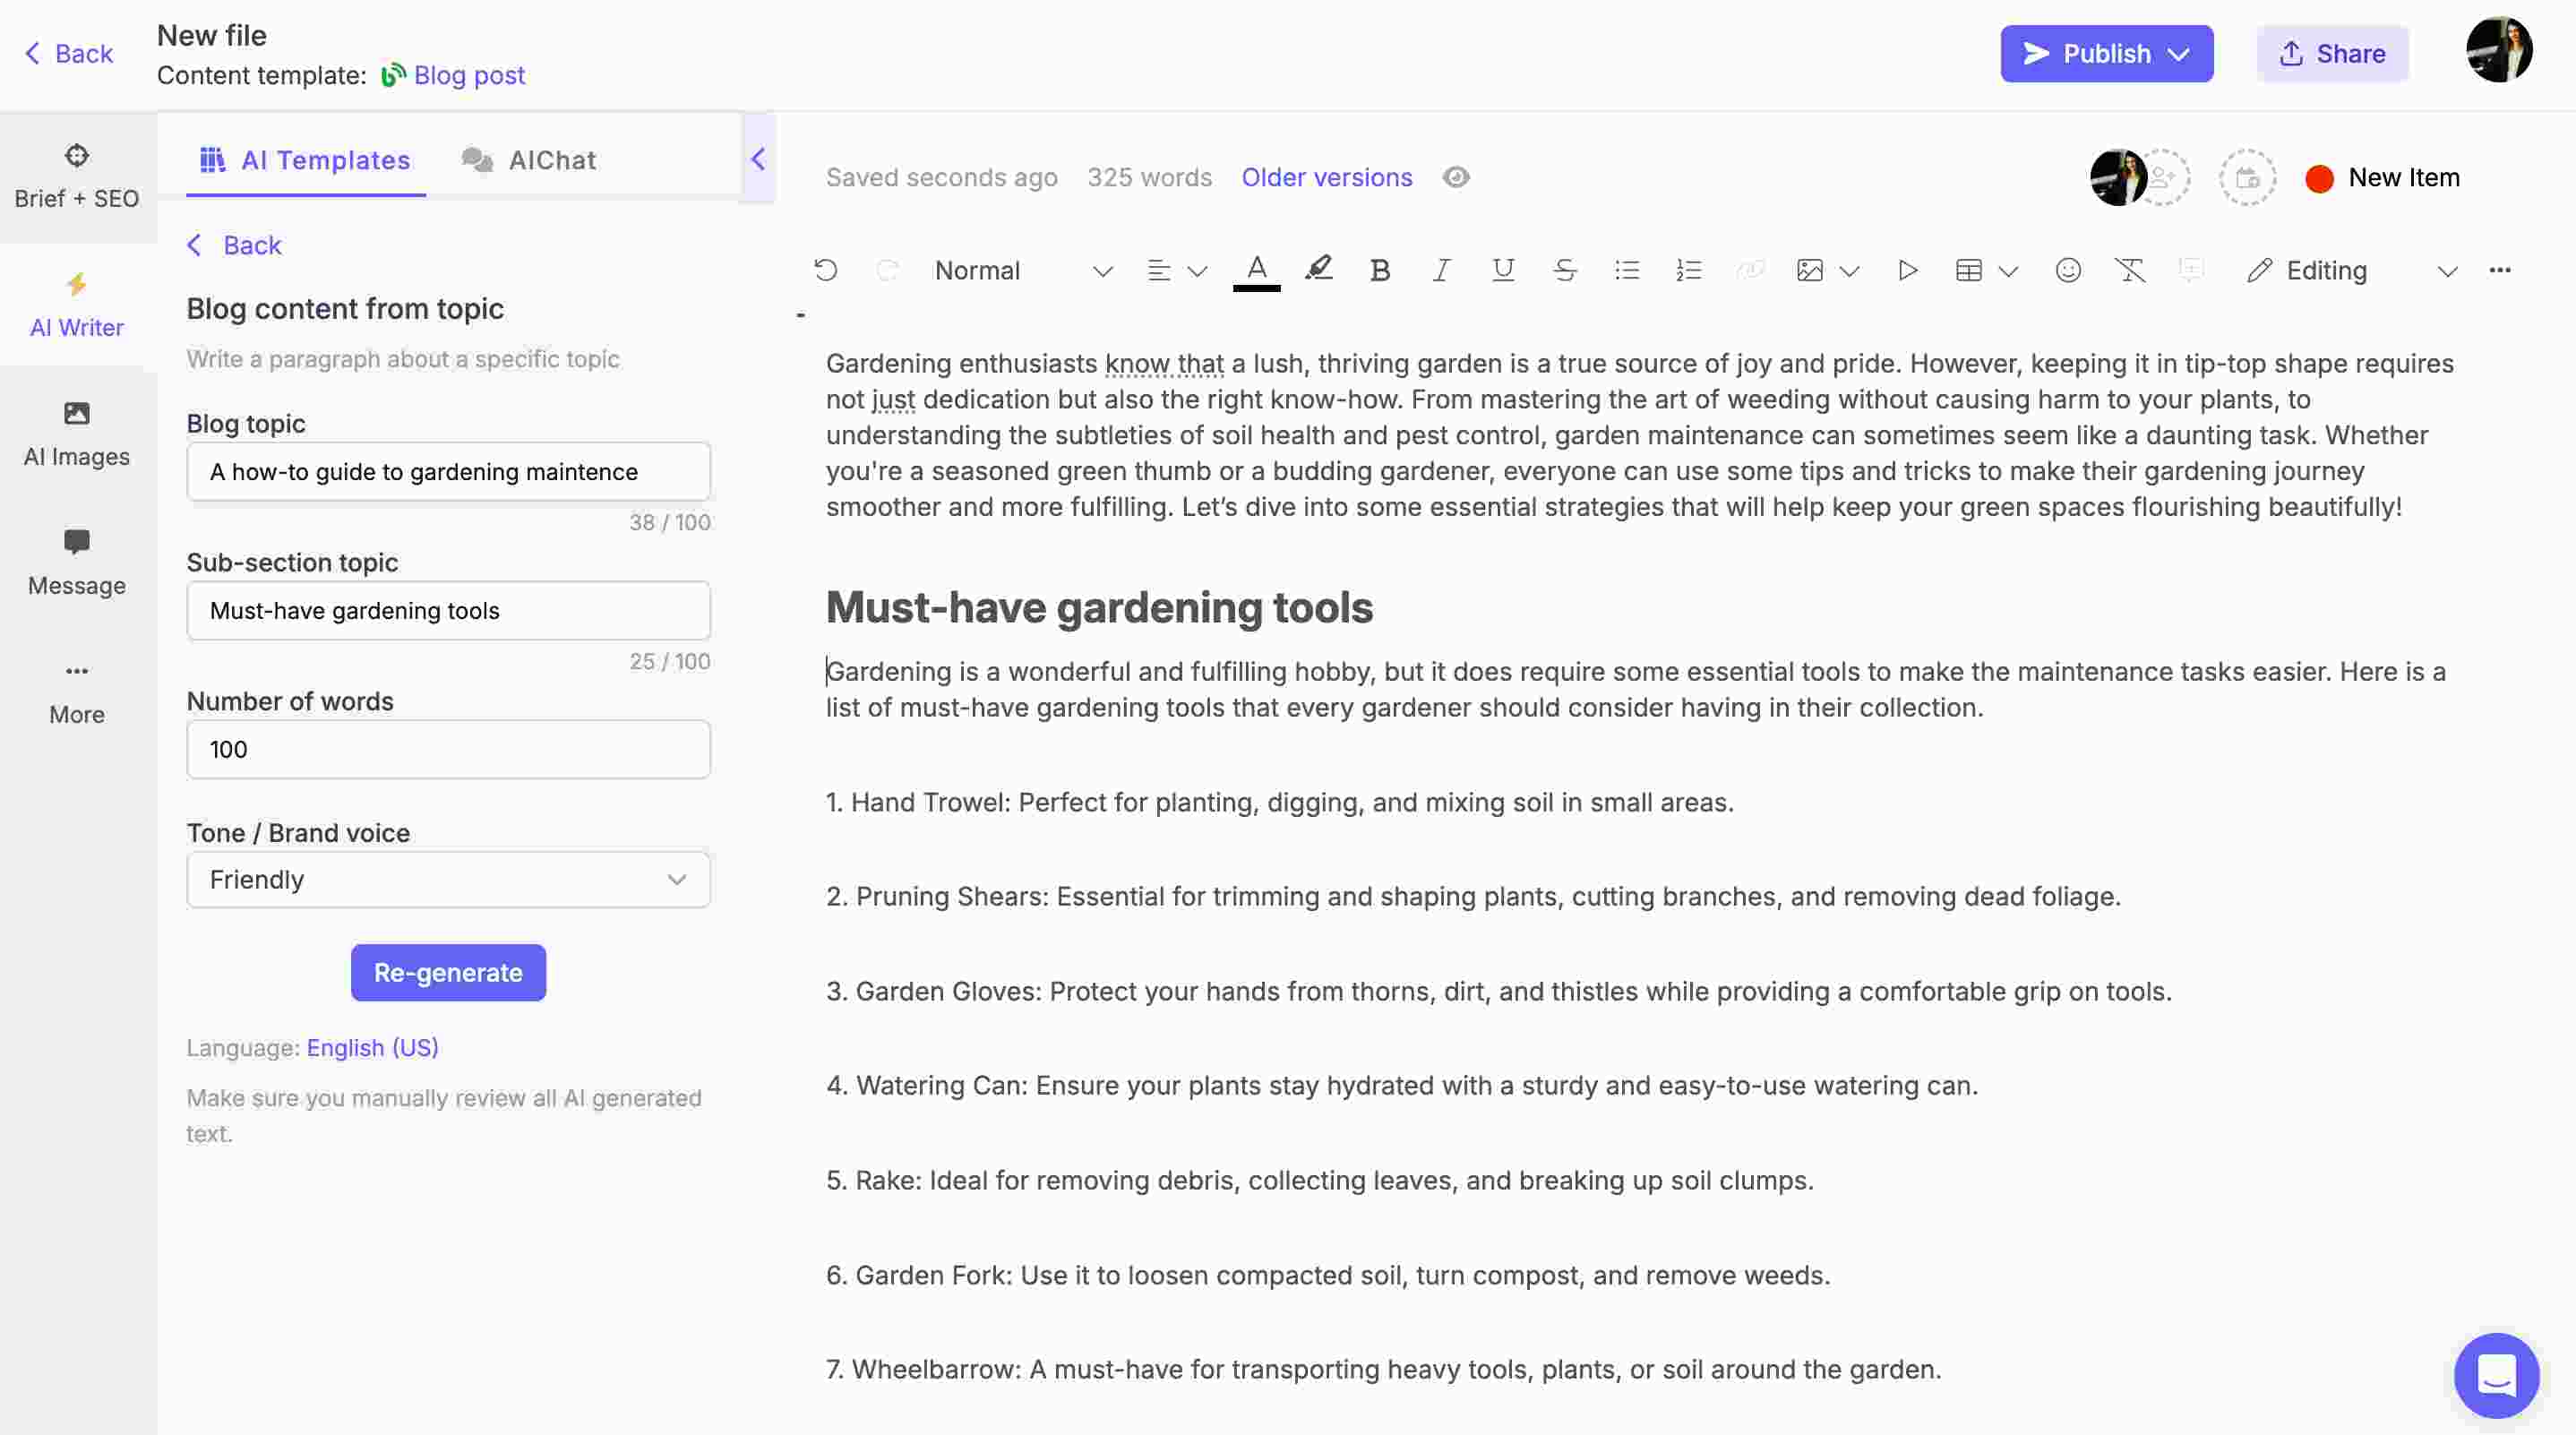Open the support chat bubble
The height and width of the screenshot is (1435, 2576).
point(2496,1375)
